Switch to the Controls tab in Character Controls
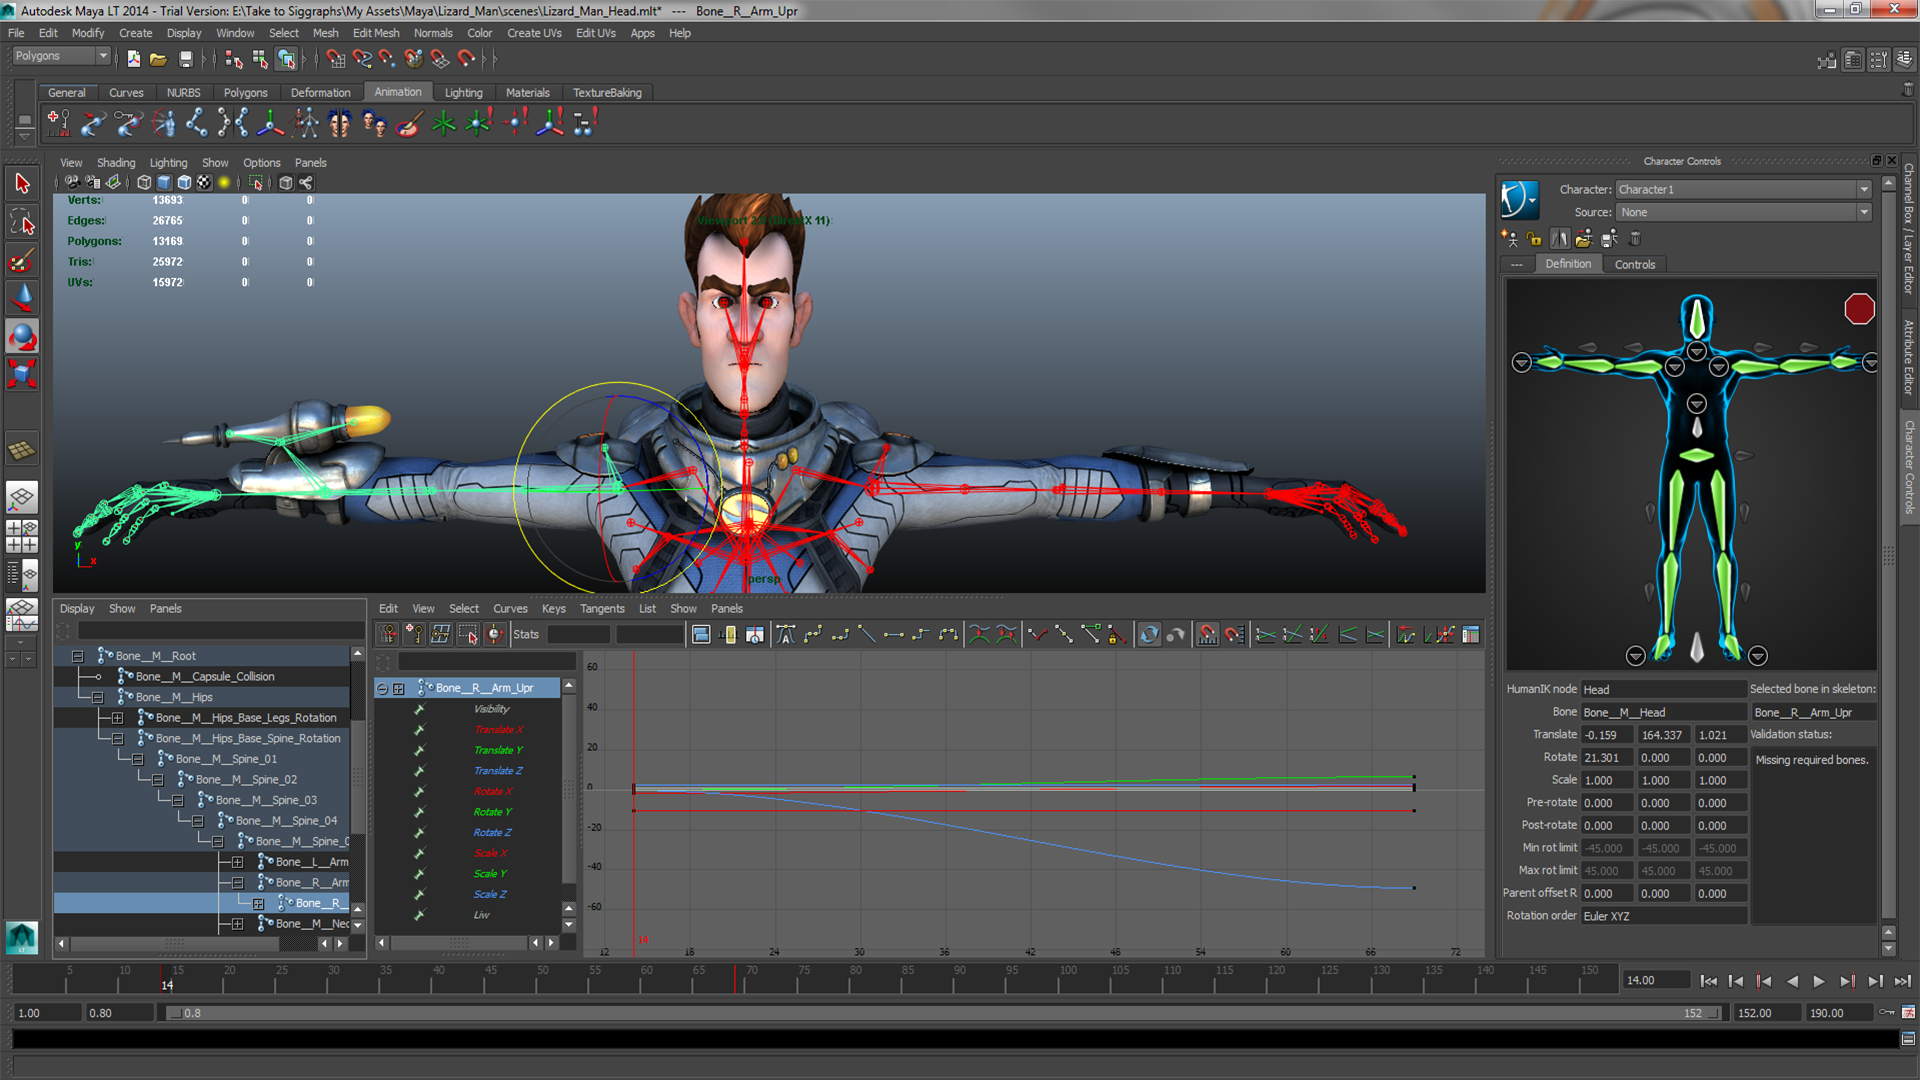This screenshot has height=1080, width=1920. pyautogui.click(x=1635, y=264)
